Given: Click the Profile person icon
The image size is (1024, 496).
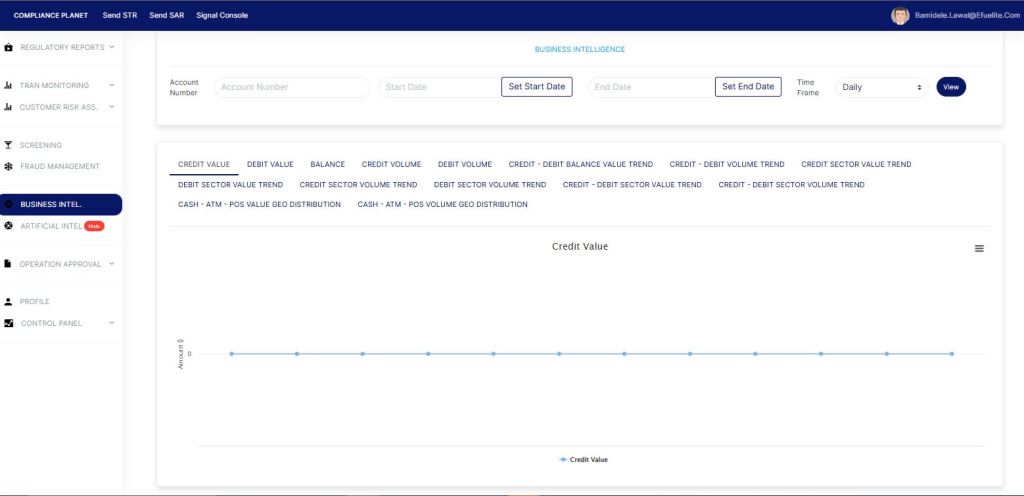Looking at the screenshot, I should coord(9,301).
